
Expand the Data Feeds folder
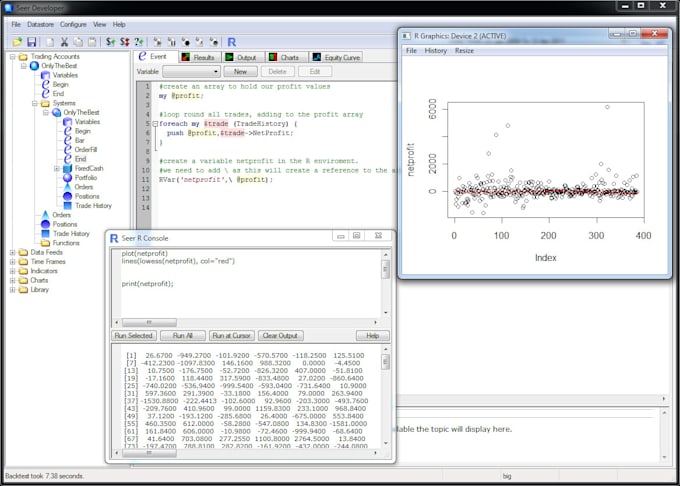point(12,252)
